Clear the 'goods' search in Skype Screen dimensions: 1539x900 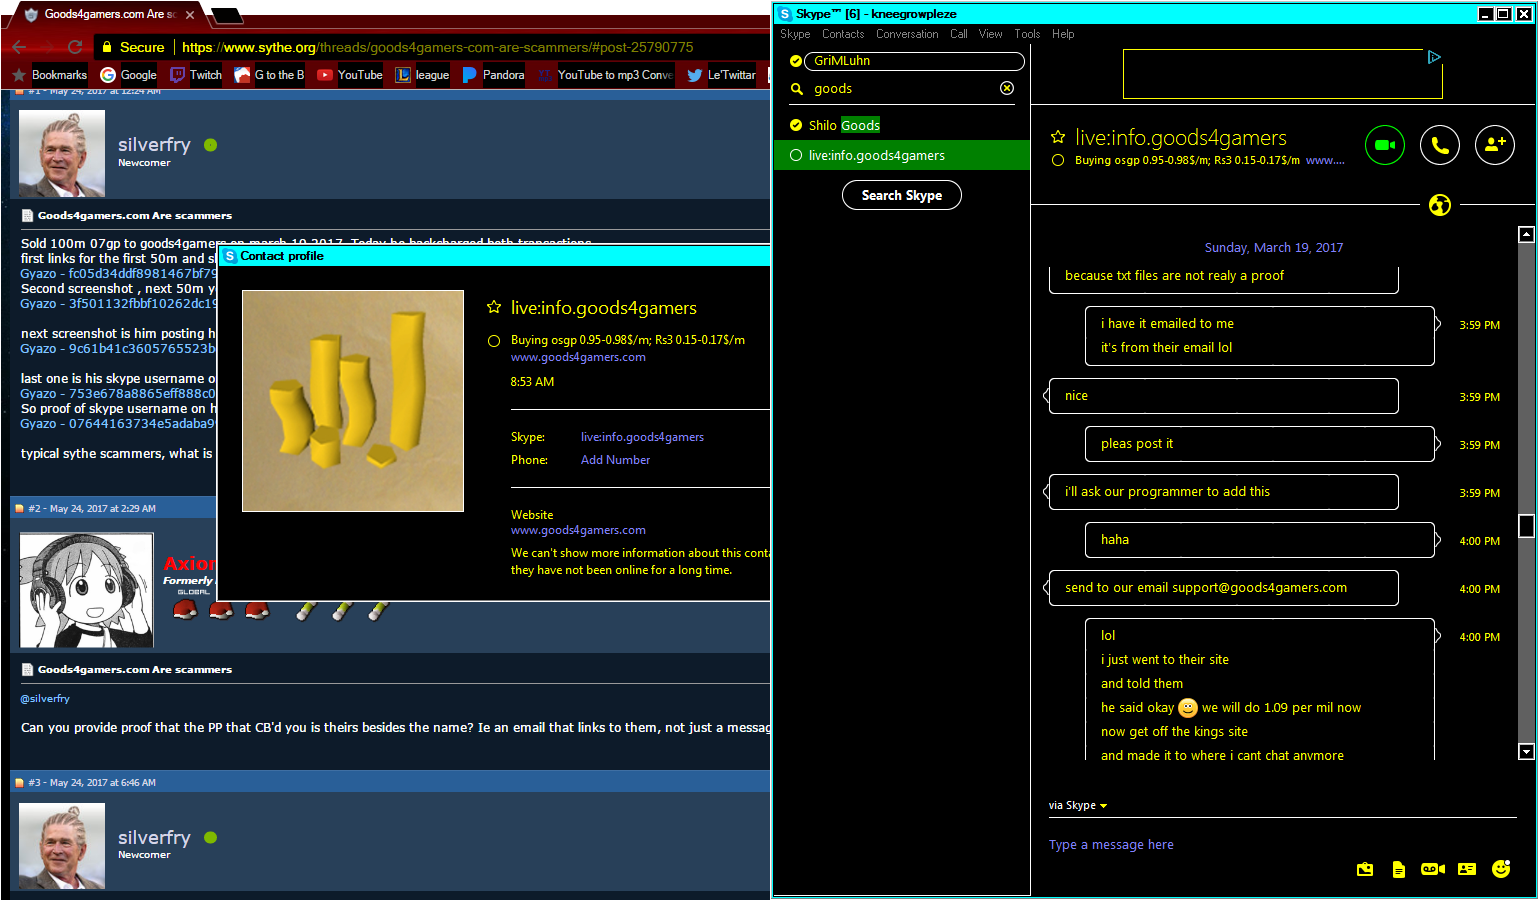coord(1007,88)
